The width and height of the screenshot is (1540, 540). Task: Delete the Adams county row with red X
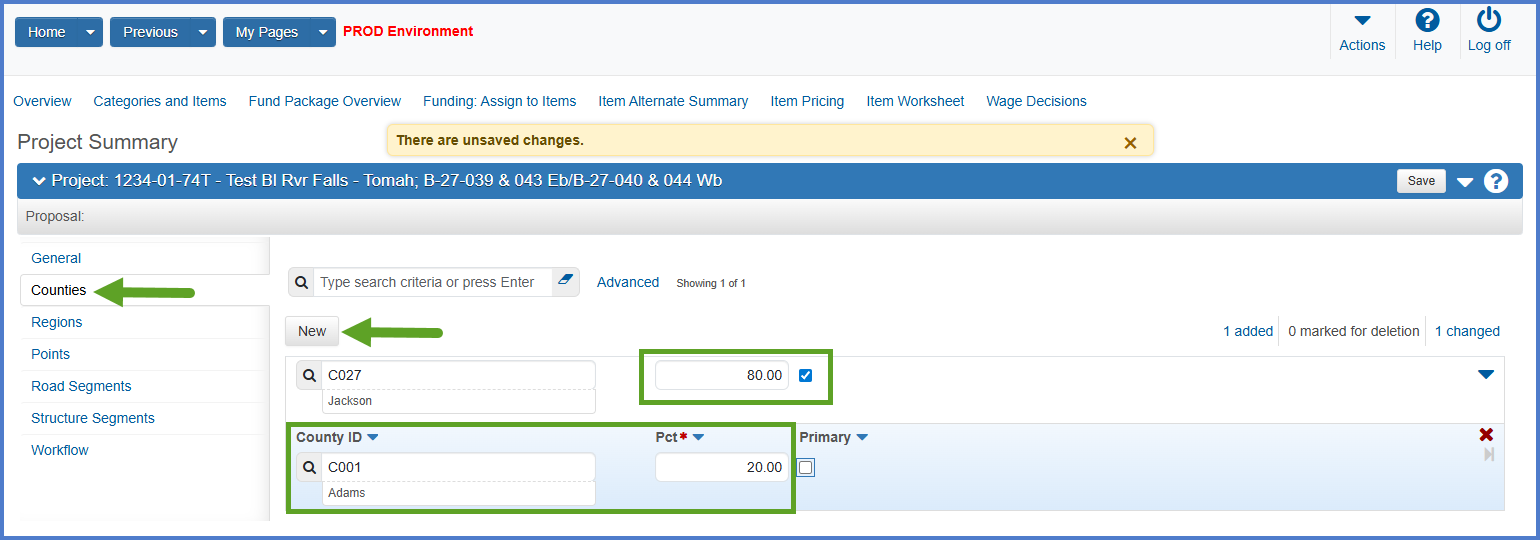click(1486, 435)
